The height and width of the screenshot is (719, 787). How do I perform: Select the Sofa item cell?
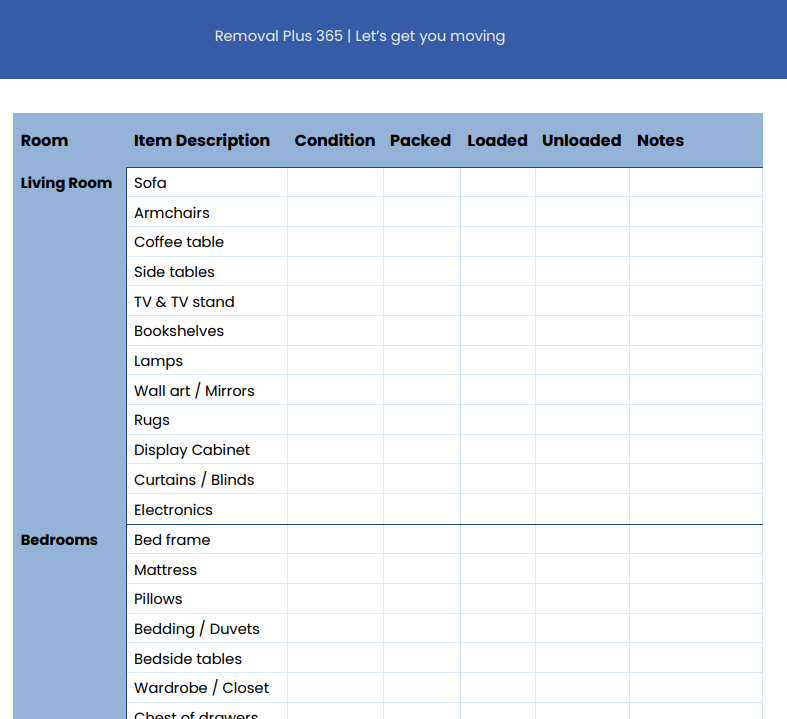click(207, 183)
